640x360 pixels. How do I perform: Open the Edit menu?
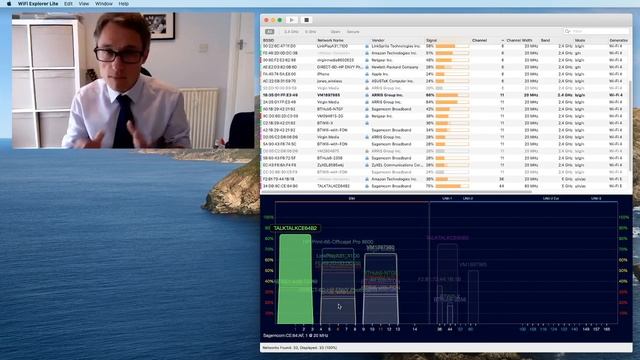(68, 4)
